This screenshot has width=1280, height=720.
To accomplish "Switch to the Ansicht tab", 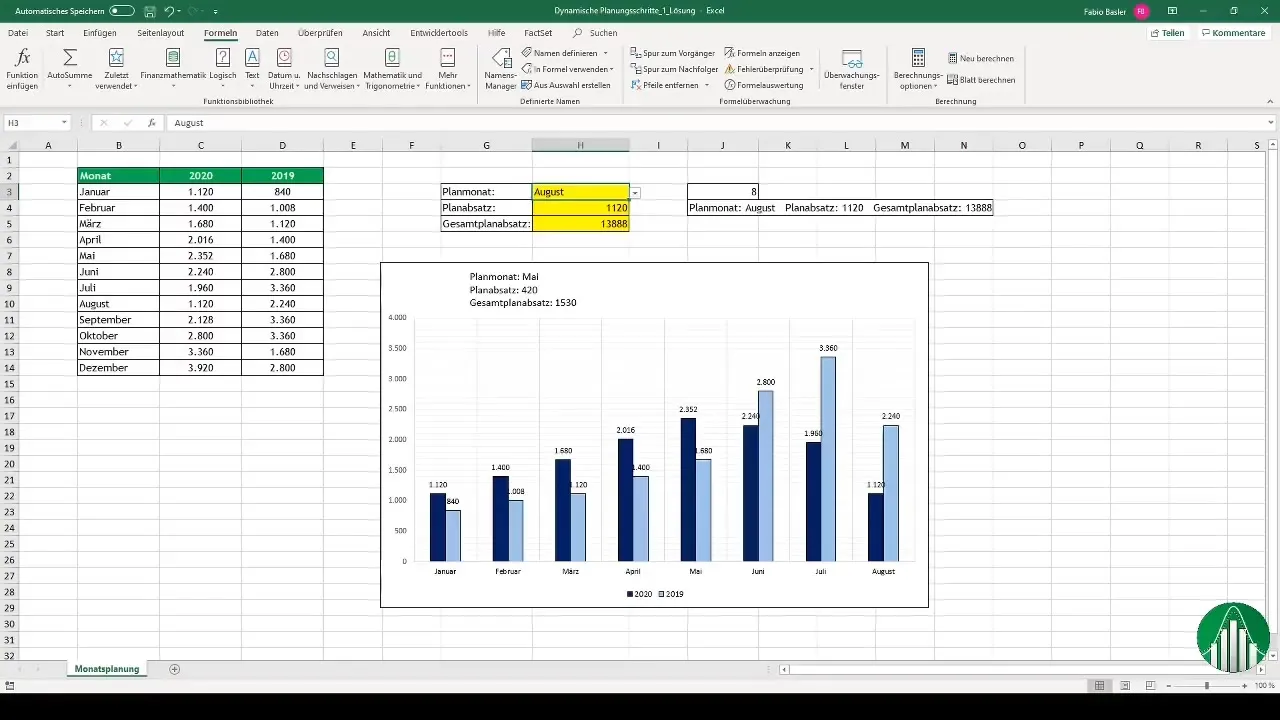I will click(x=376, y=33).
